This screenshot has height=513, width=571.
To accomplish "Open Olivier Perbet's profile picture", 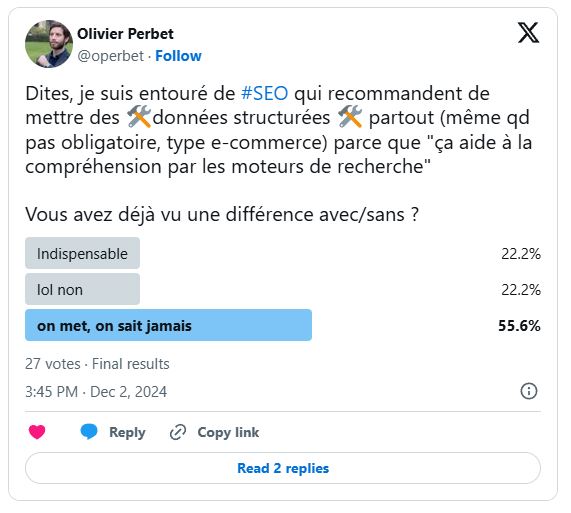I will pos(49,44).
